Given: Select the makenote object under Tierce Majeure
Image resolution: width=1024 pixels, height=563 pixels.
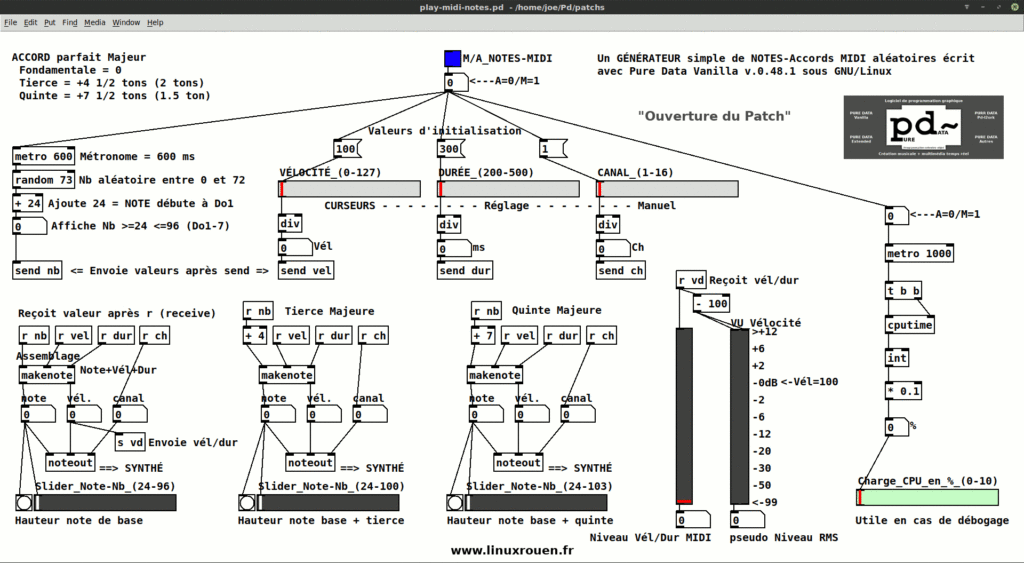Looking at the screenshot, I should [287, 375].
